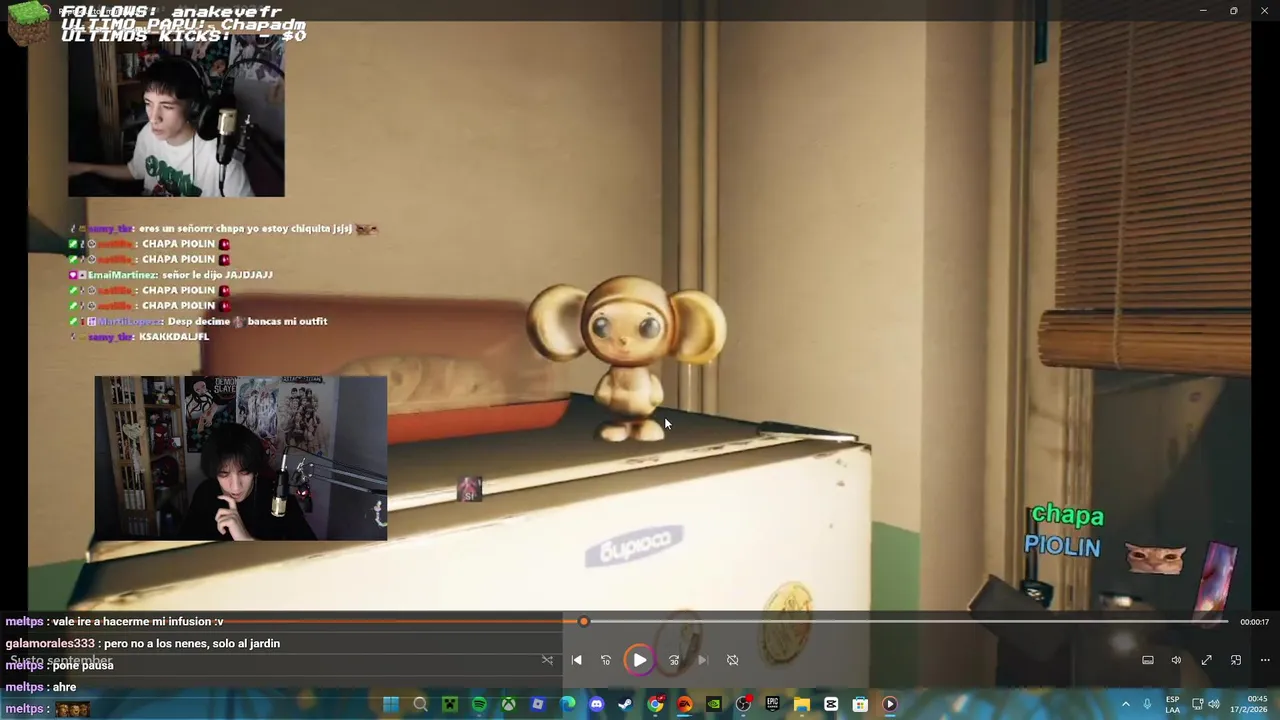Viewport: 1280px width, 720px height.
Task: Click the 'bancas mi outfit' chat message
Action: [198, 321]
